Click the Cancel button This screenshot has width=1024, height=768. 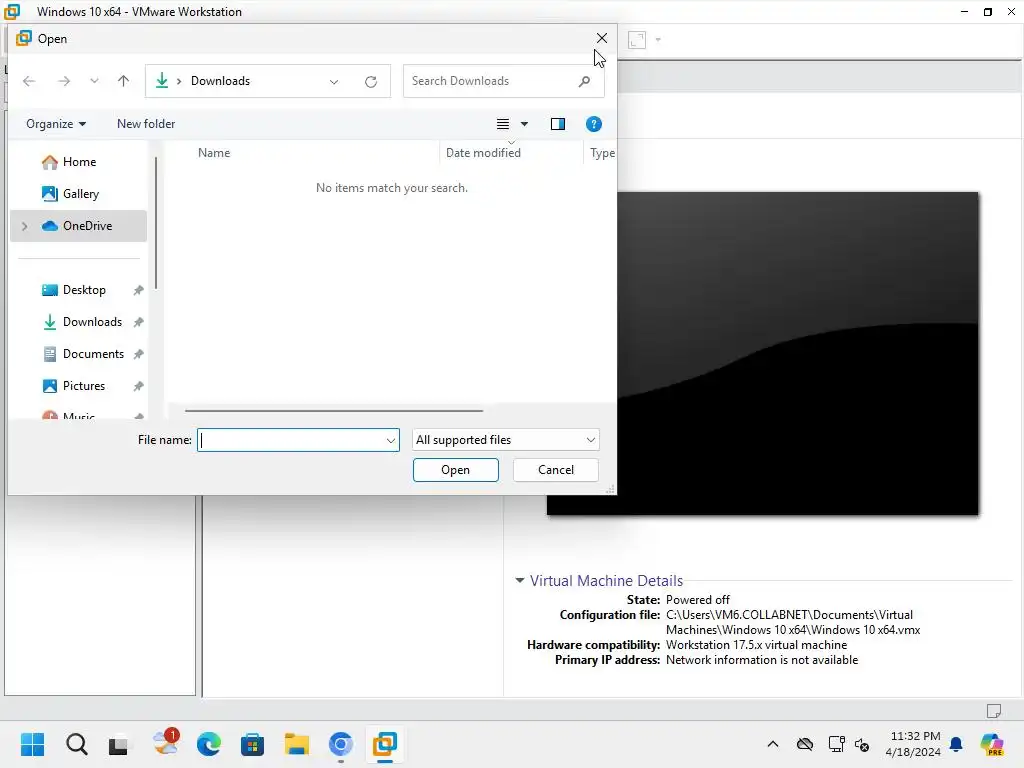coord(556,470)
